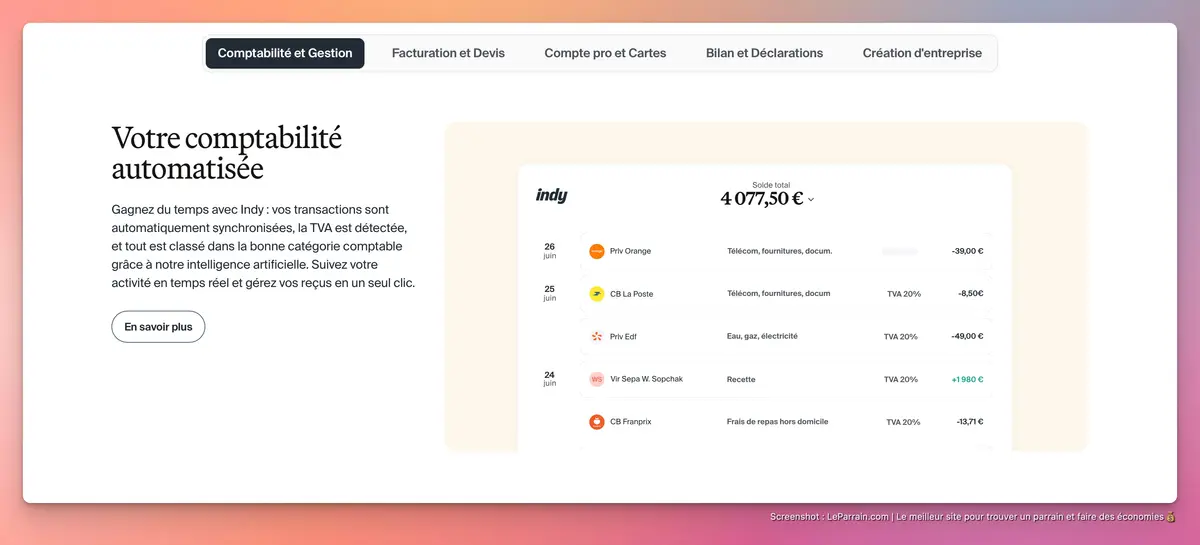Select the CB La Poste transaction label

pyautogui.click(x=631, y=294)
